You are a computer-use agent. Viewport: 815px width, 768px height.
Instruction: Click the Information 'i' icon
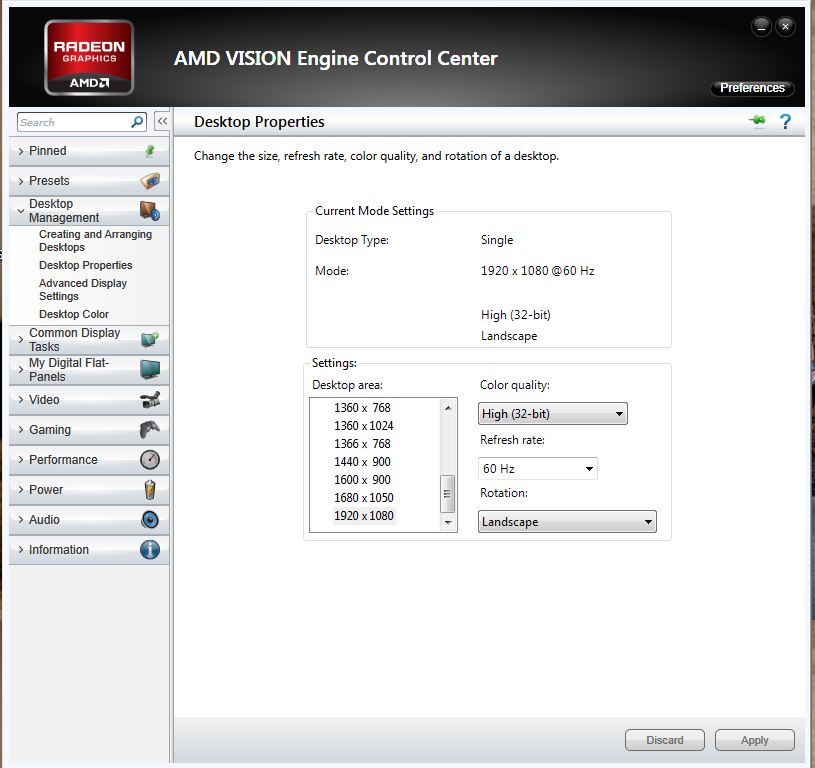click(150, 550)
